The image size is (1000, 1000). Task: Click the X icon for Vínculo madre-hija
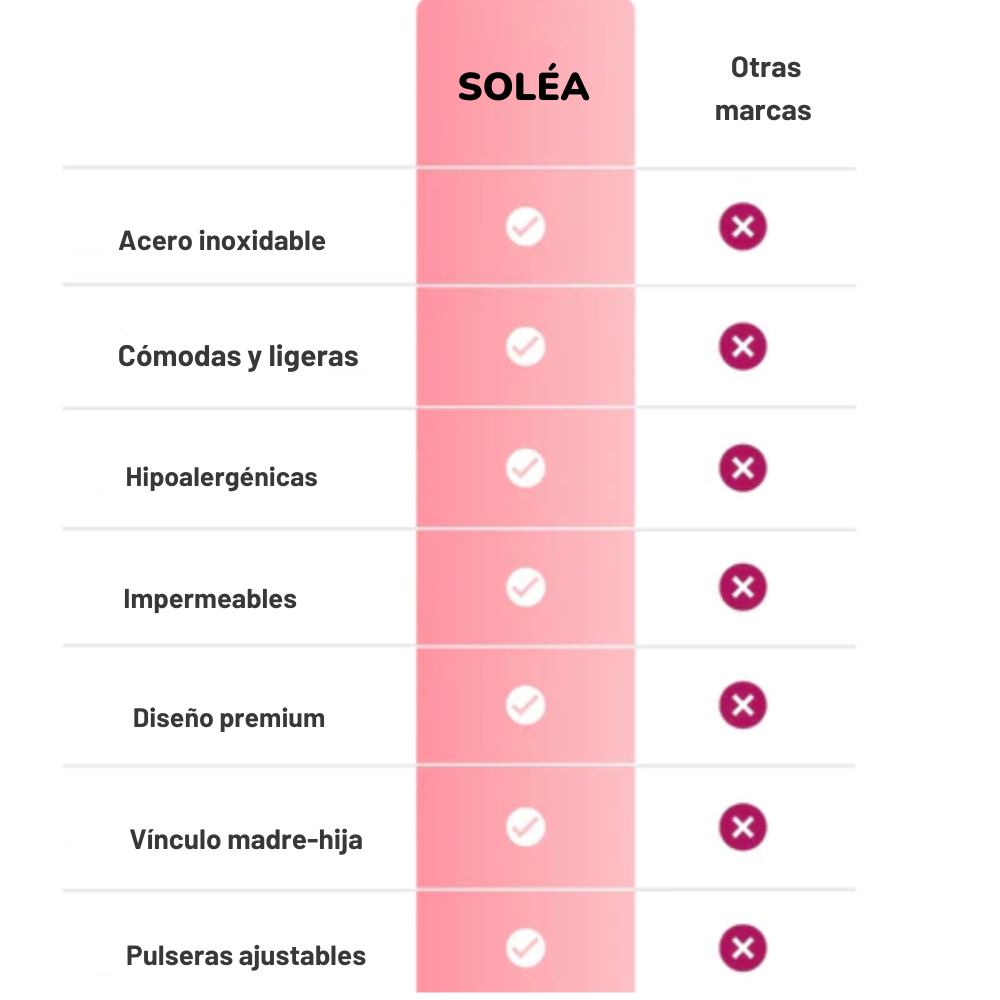pos(743,827)
